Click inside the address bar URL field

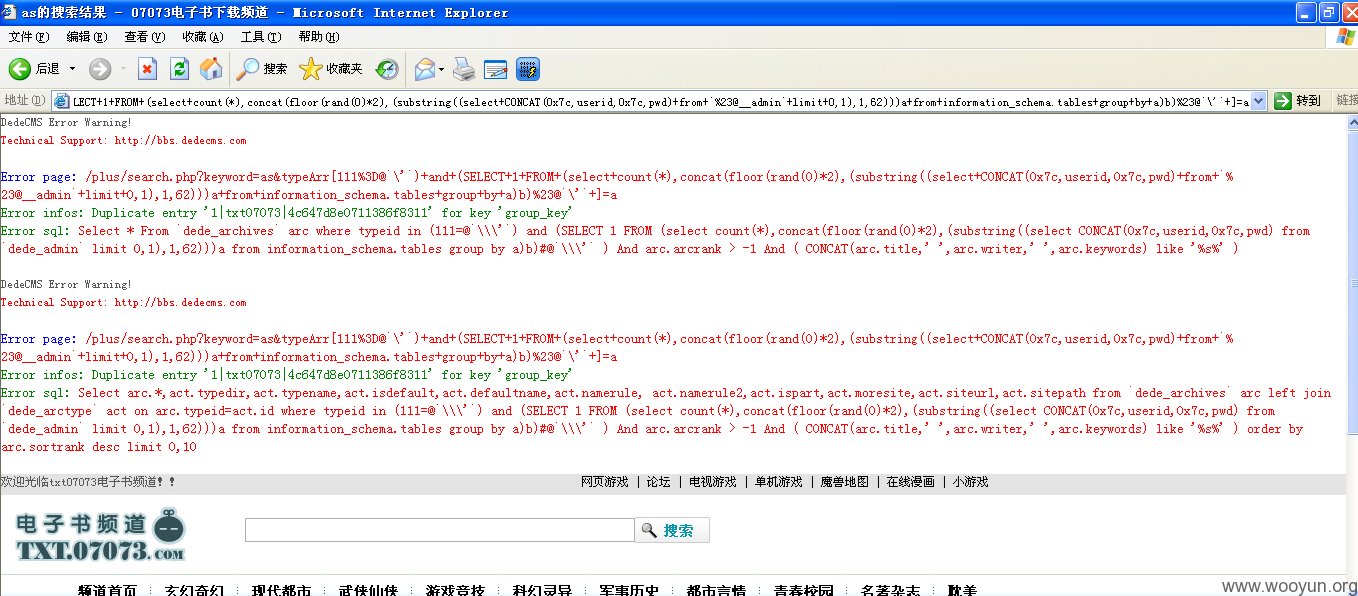coord(660,101)
